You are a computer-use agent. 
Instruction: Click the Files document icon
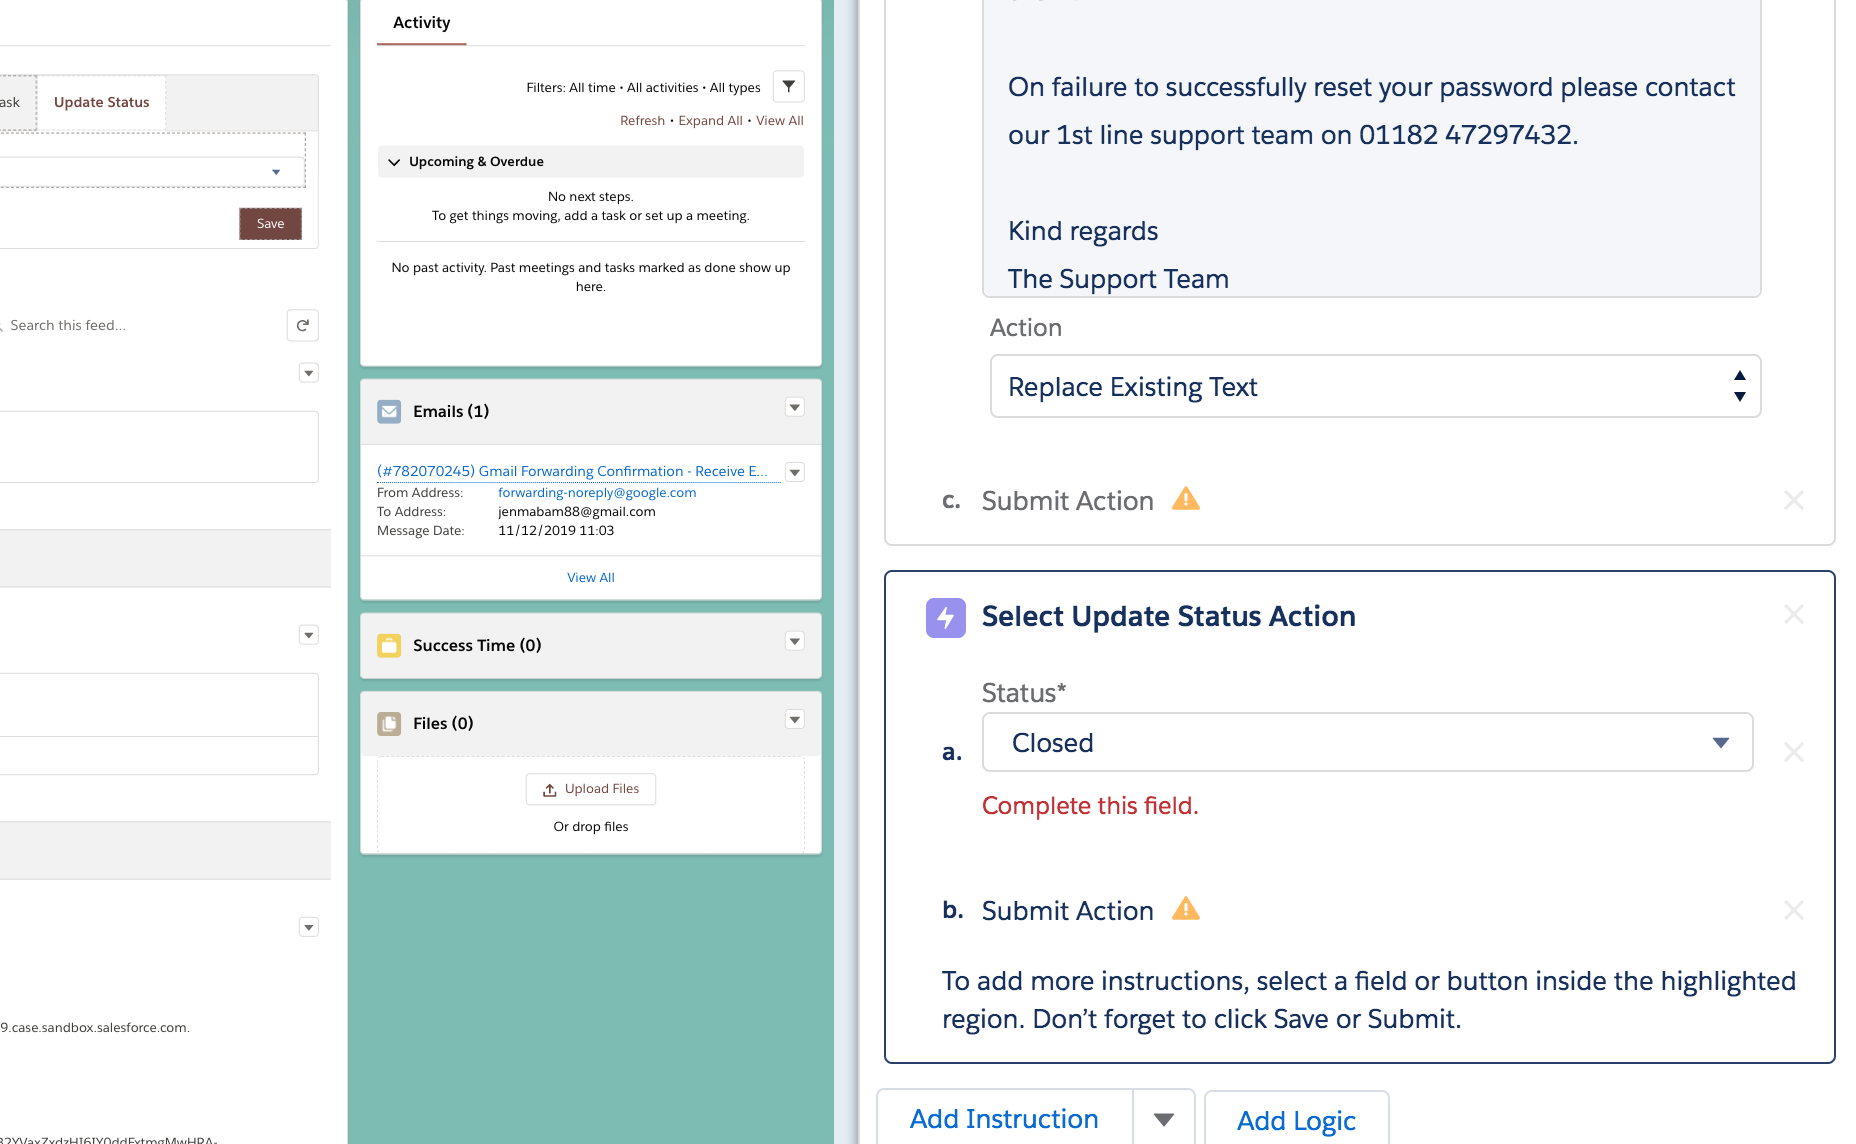pyautogui.click(x=390, y=724)
